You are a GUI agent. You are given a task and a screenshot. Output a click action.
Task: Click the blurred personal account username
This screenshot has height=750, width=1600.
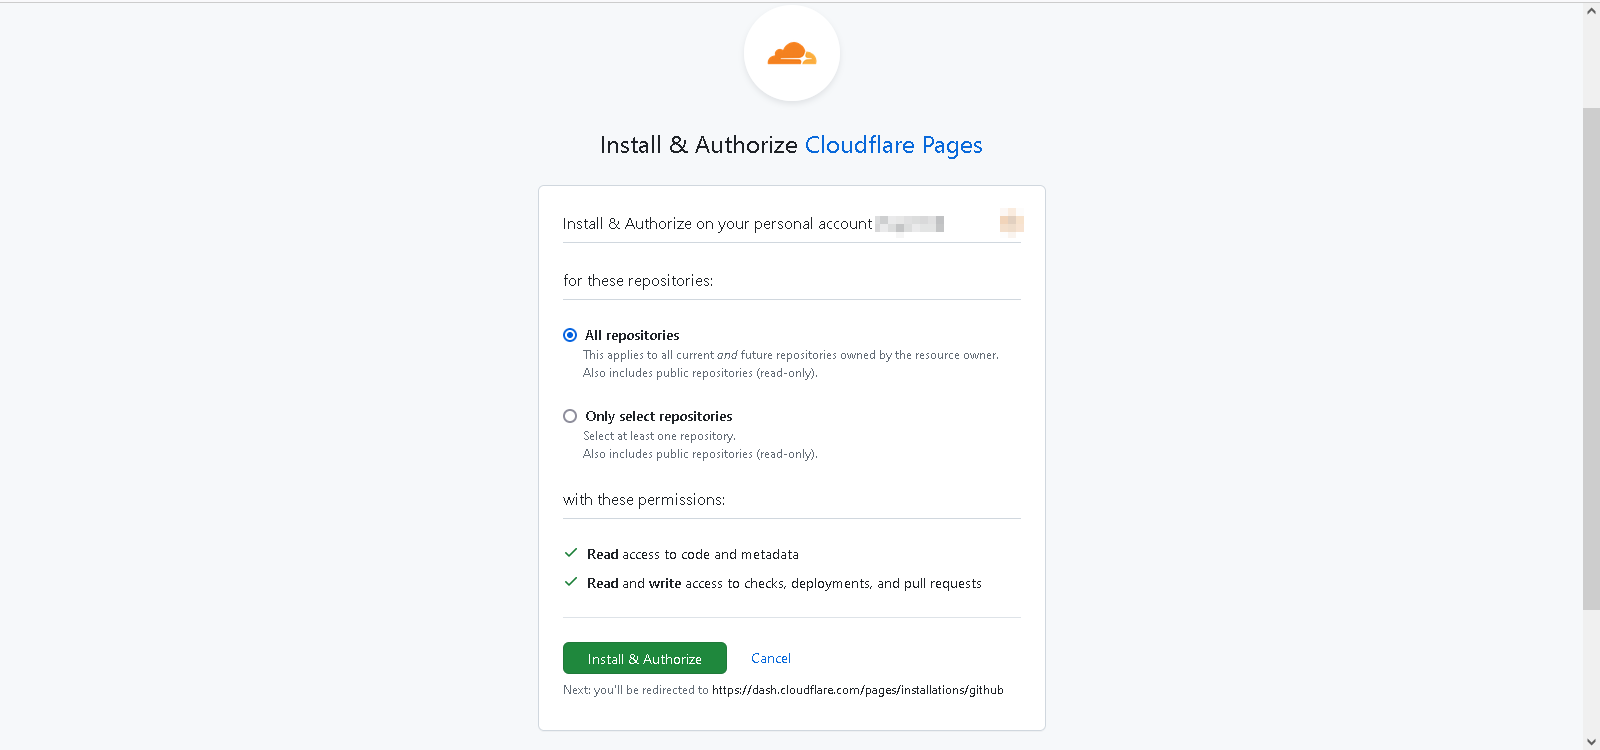pos(909,224)
